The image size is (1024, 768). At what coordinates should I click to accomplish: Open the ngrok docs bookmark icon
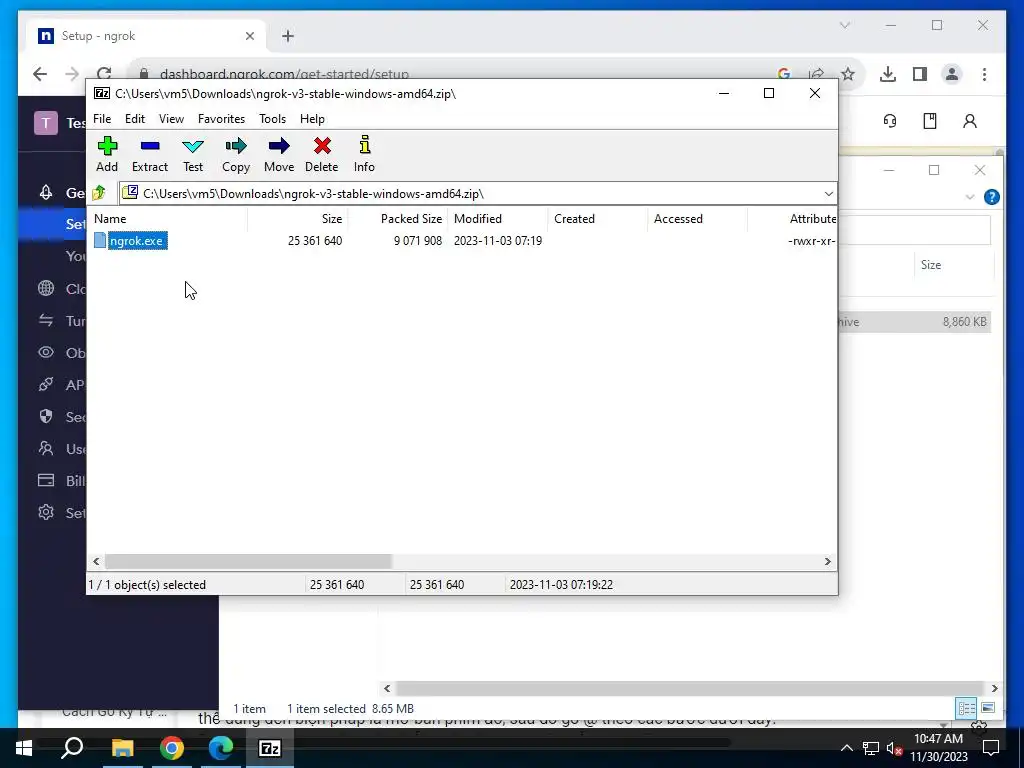click(x=930, y=121)
